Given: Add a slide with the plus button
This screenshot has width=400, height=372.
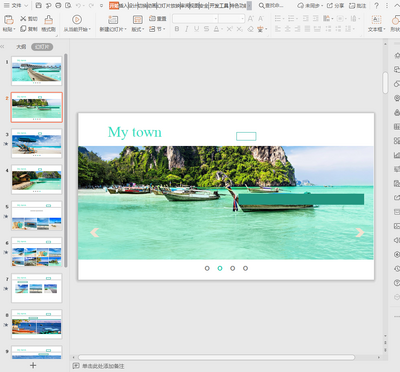Looking at the screenshot, I should pos(33,365).
